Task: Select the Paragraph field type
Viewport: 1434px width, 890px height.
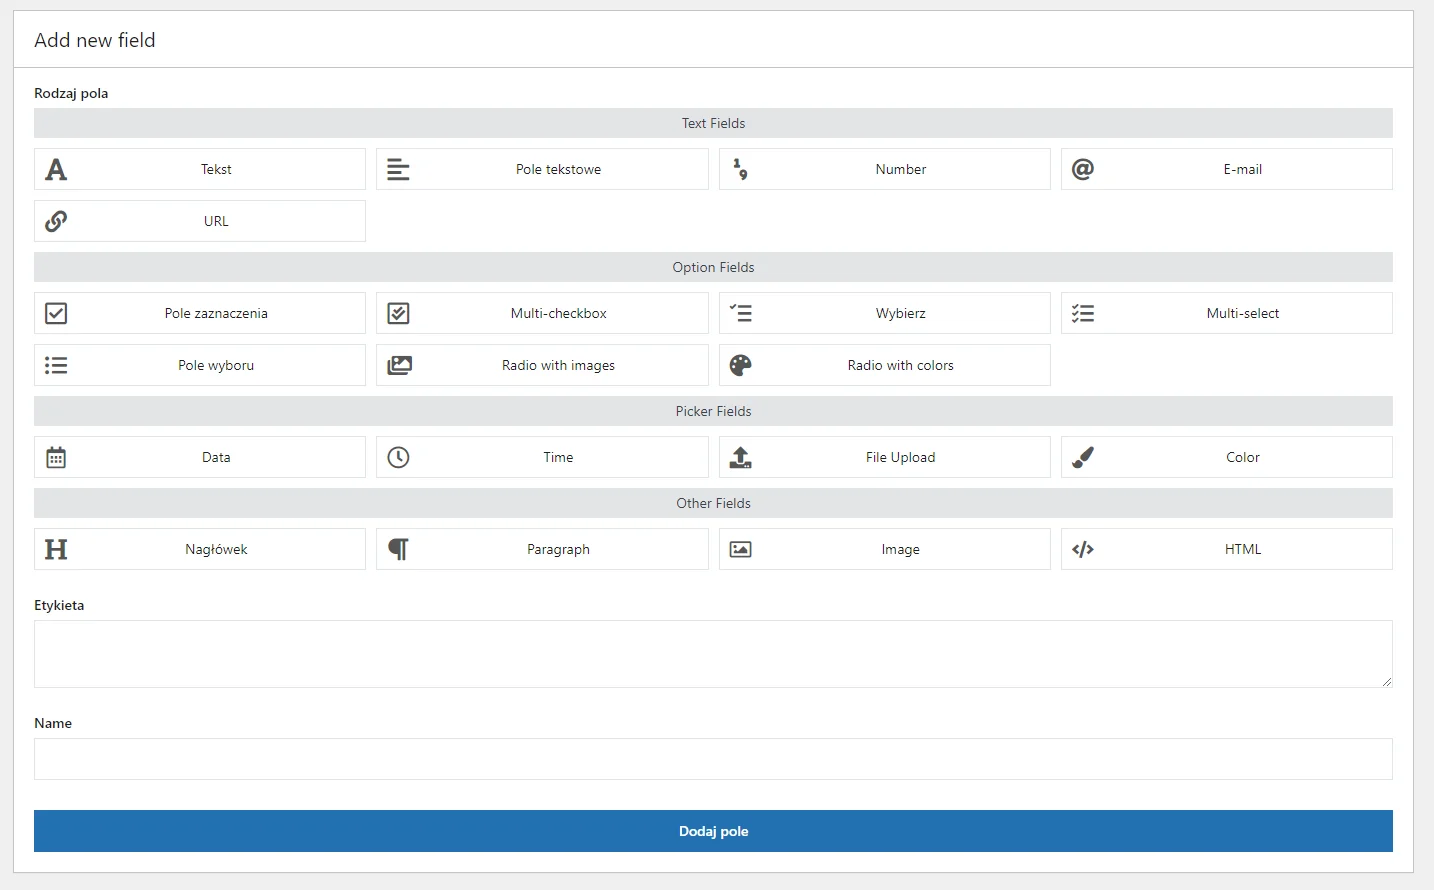Action: click(542, 550)
